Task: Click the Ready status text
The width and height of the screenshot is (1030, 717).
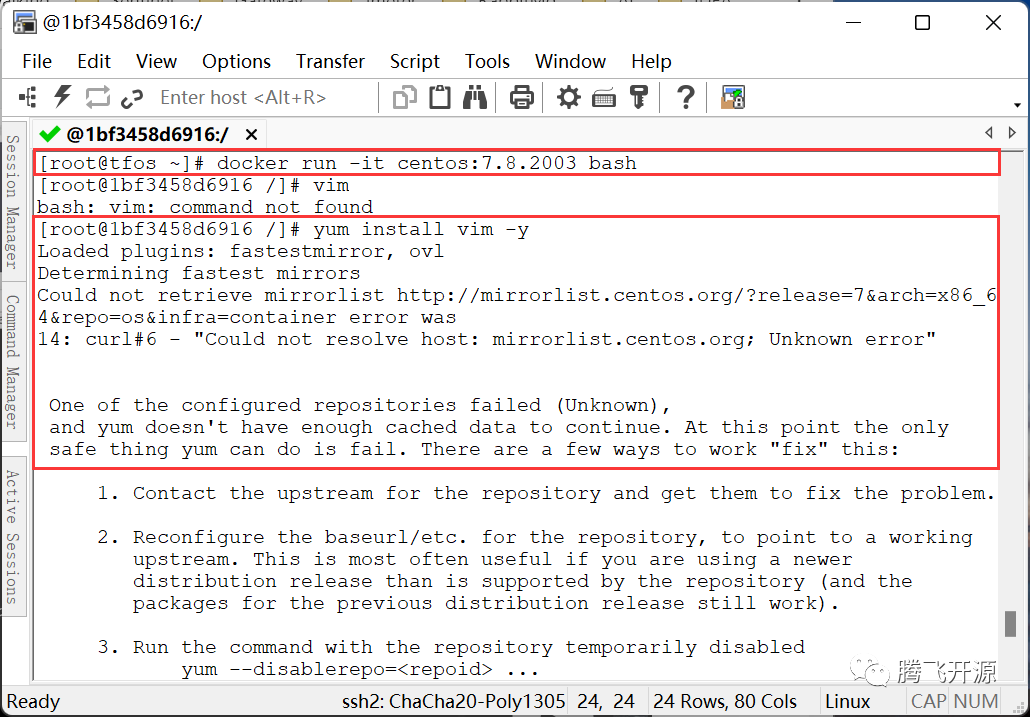Action: pyautogui.click(x=33, y=701)
